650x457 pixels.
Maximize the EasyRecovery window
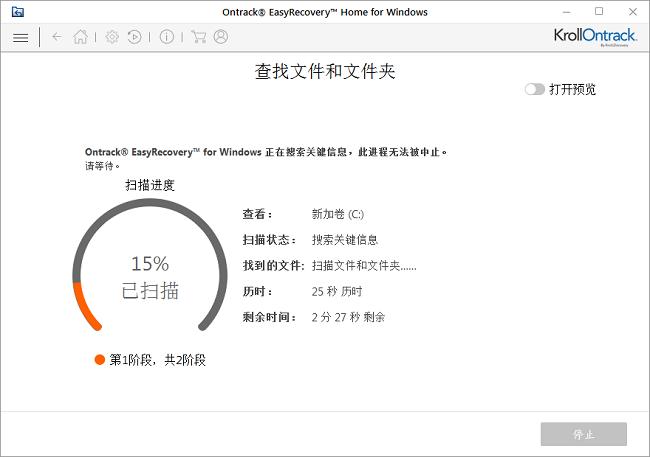(x=599, y=12)
